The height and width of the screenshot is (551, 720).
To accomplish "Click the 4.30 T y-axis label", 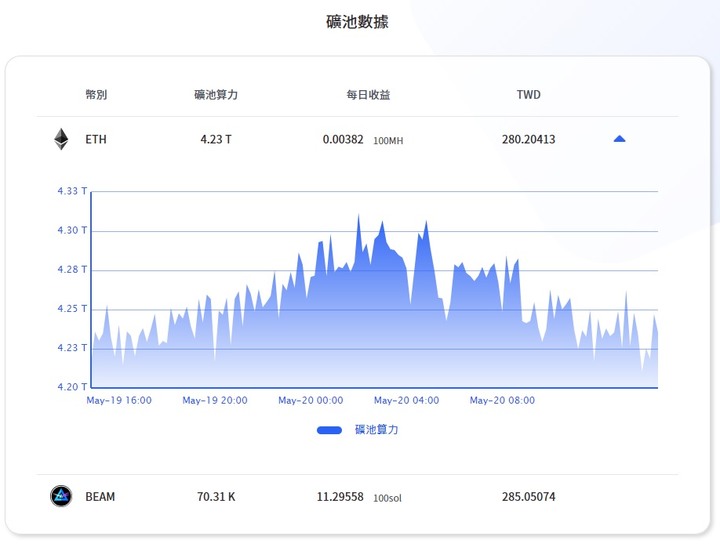I will click(72, 230).
